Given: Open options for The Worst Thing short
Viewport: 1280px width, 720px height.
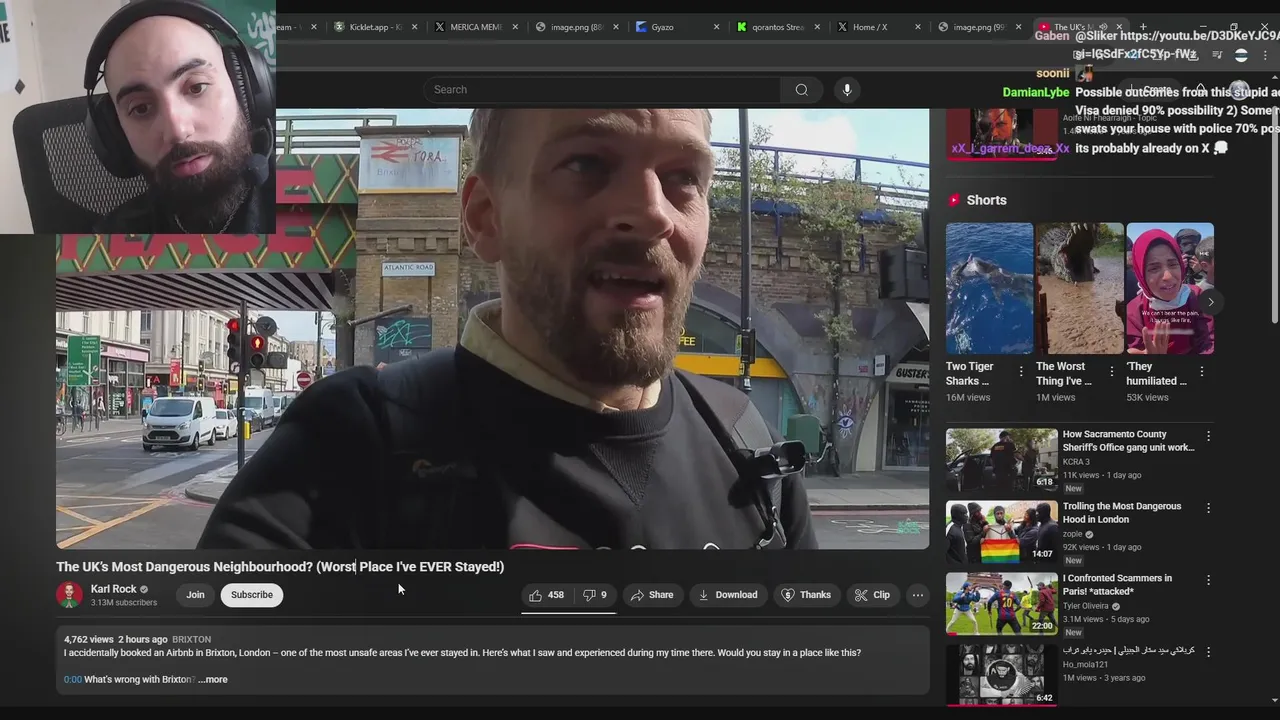Looking at the screenshot, I should click(1111, 372).
